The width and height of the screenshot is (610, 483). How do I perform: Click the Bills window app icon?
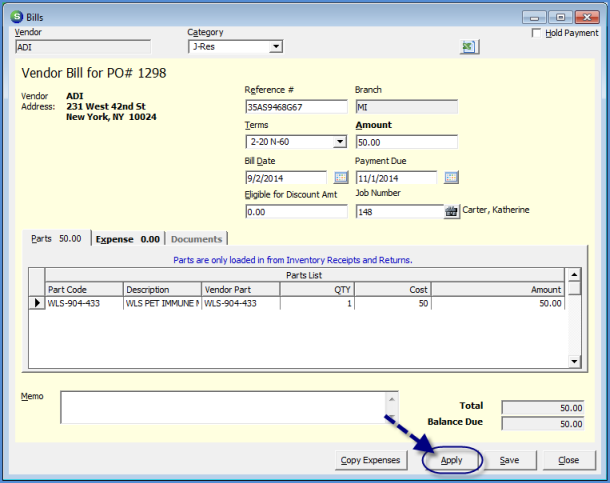click(x=17, y=17)
